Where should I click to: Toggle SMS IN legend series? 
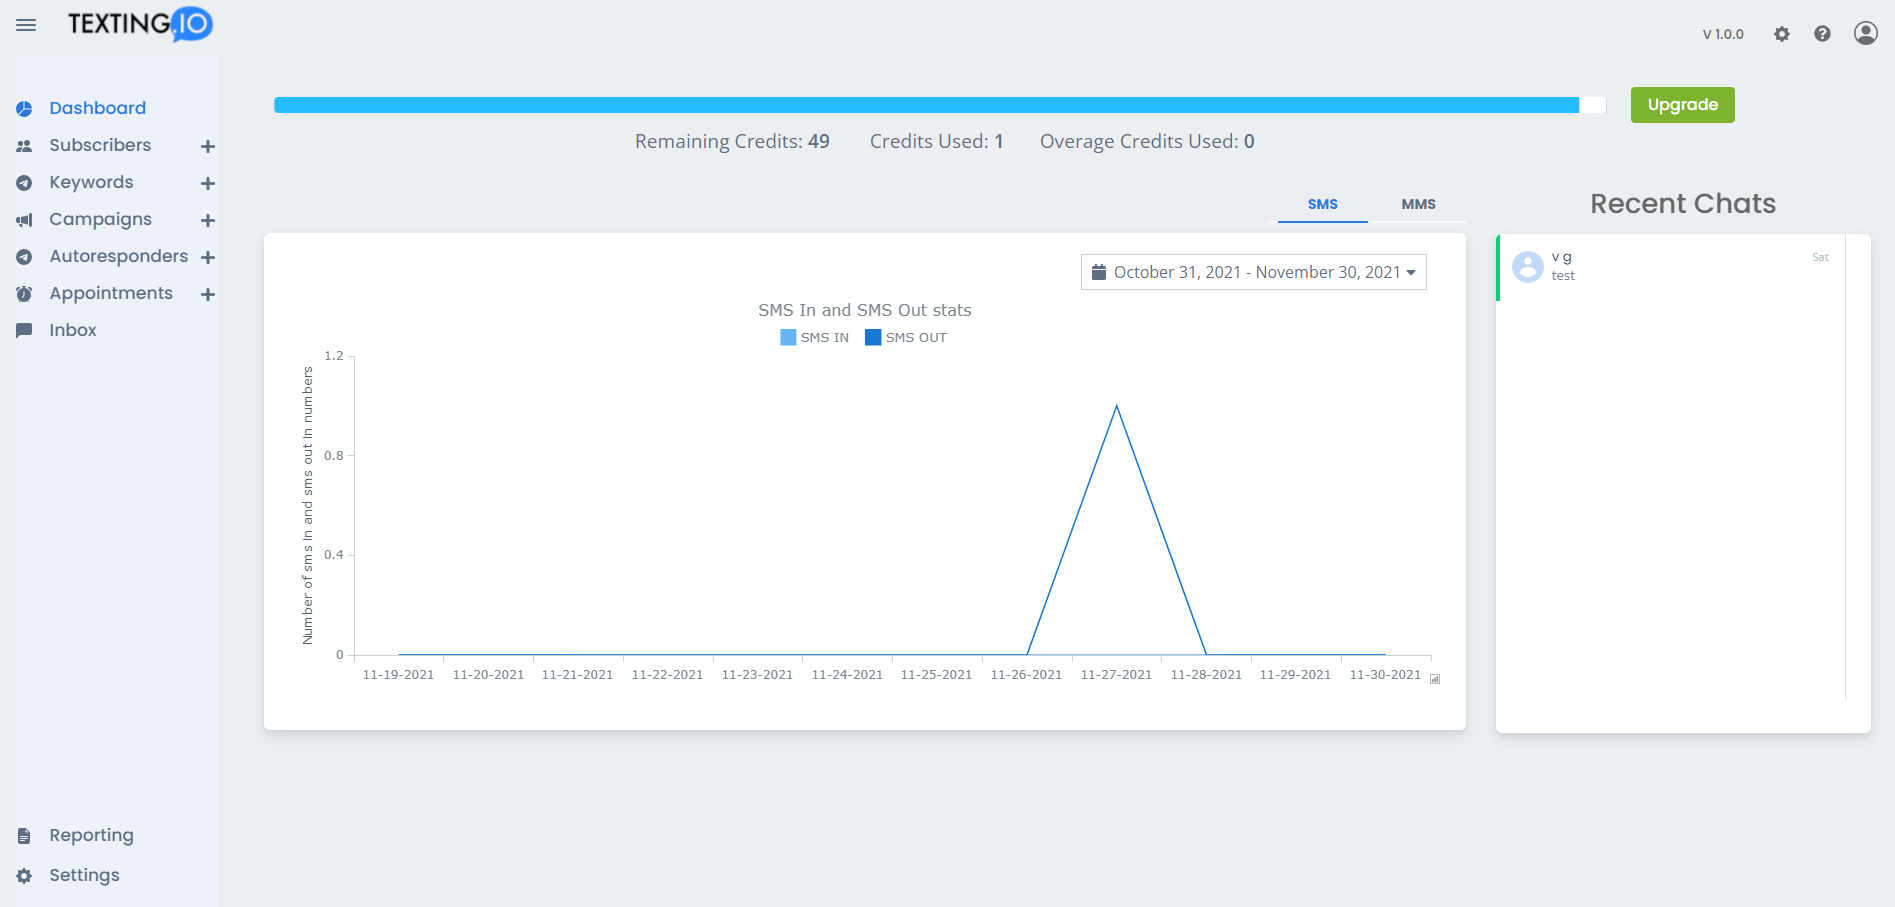814,338
